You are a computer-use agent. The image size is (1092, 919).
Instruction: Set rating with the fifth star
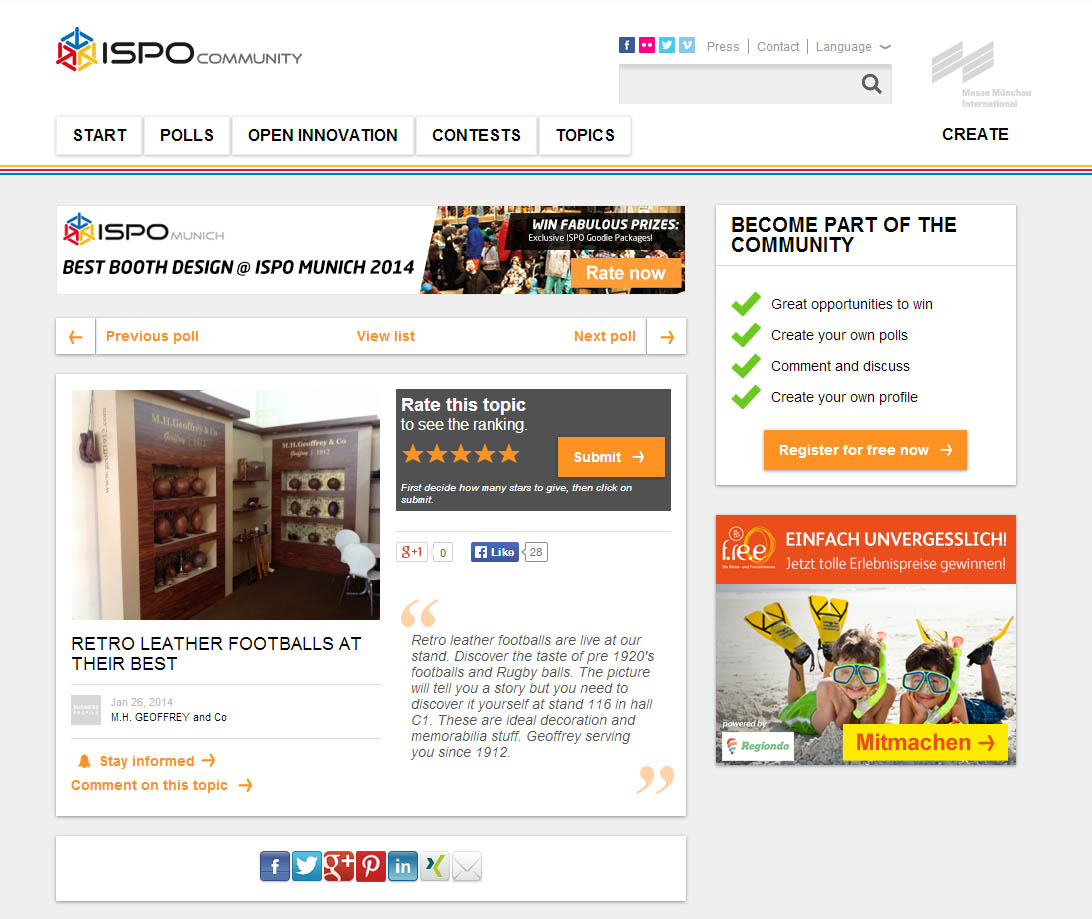point(509,454)
